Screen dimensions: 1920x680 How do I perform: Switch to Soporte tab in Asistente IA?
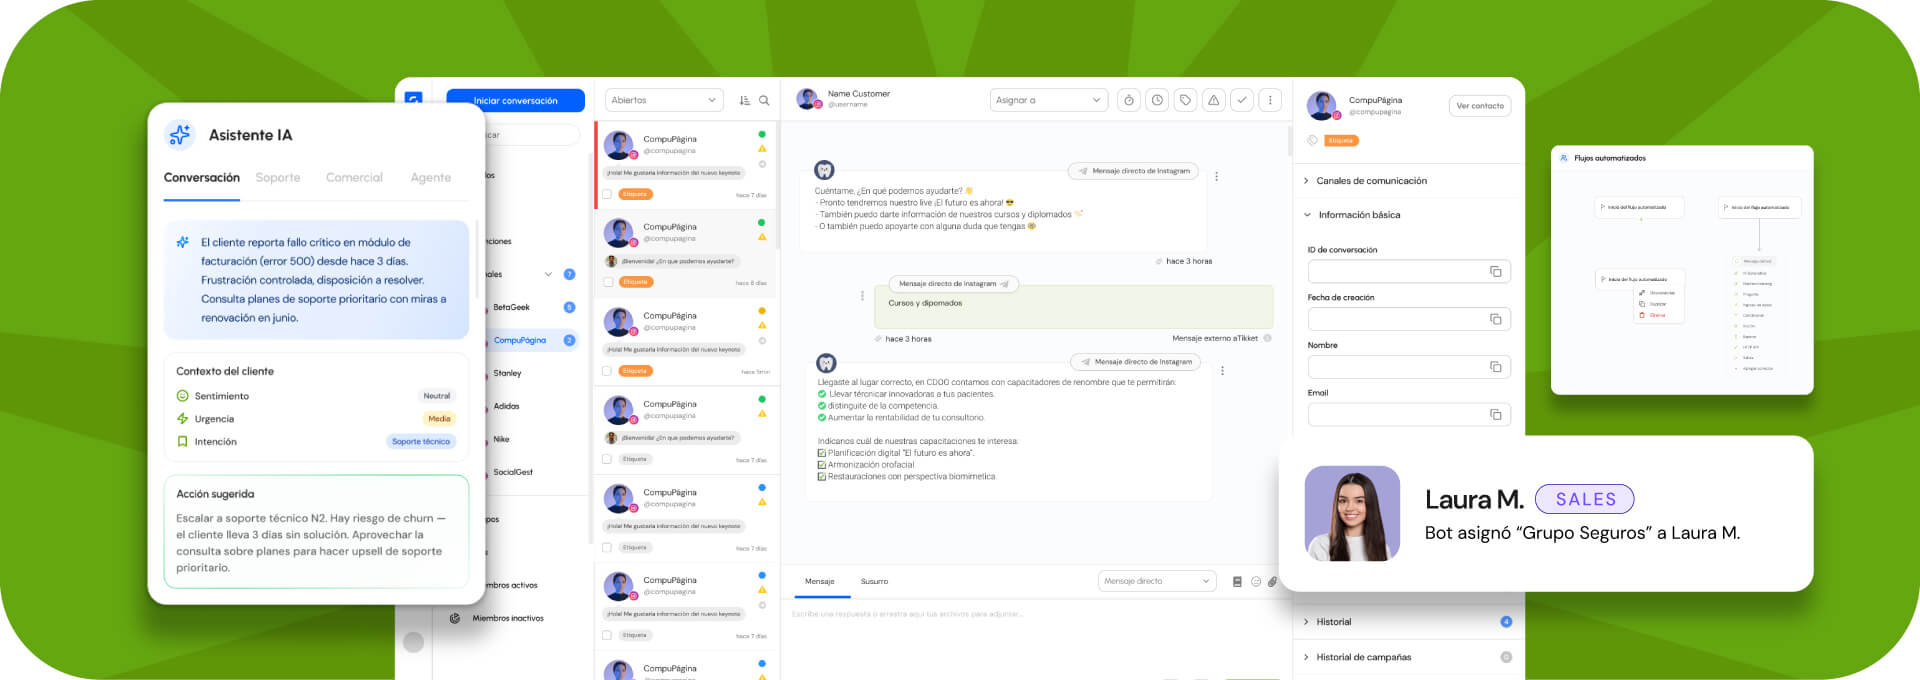click(278, 177)
